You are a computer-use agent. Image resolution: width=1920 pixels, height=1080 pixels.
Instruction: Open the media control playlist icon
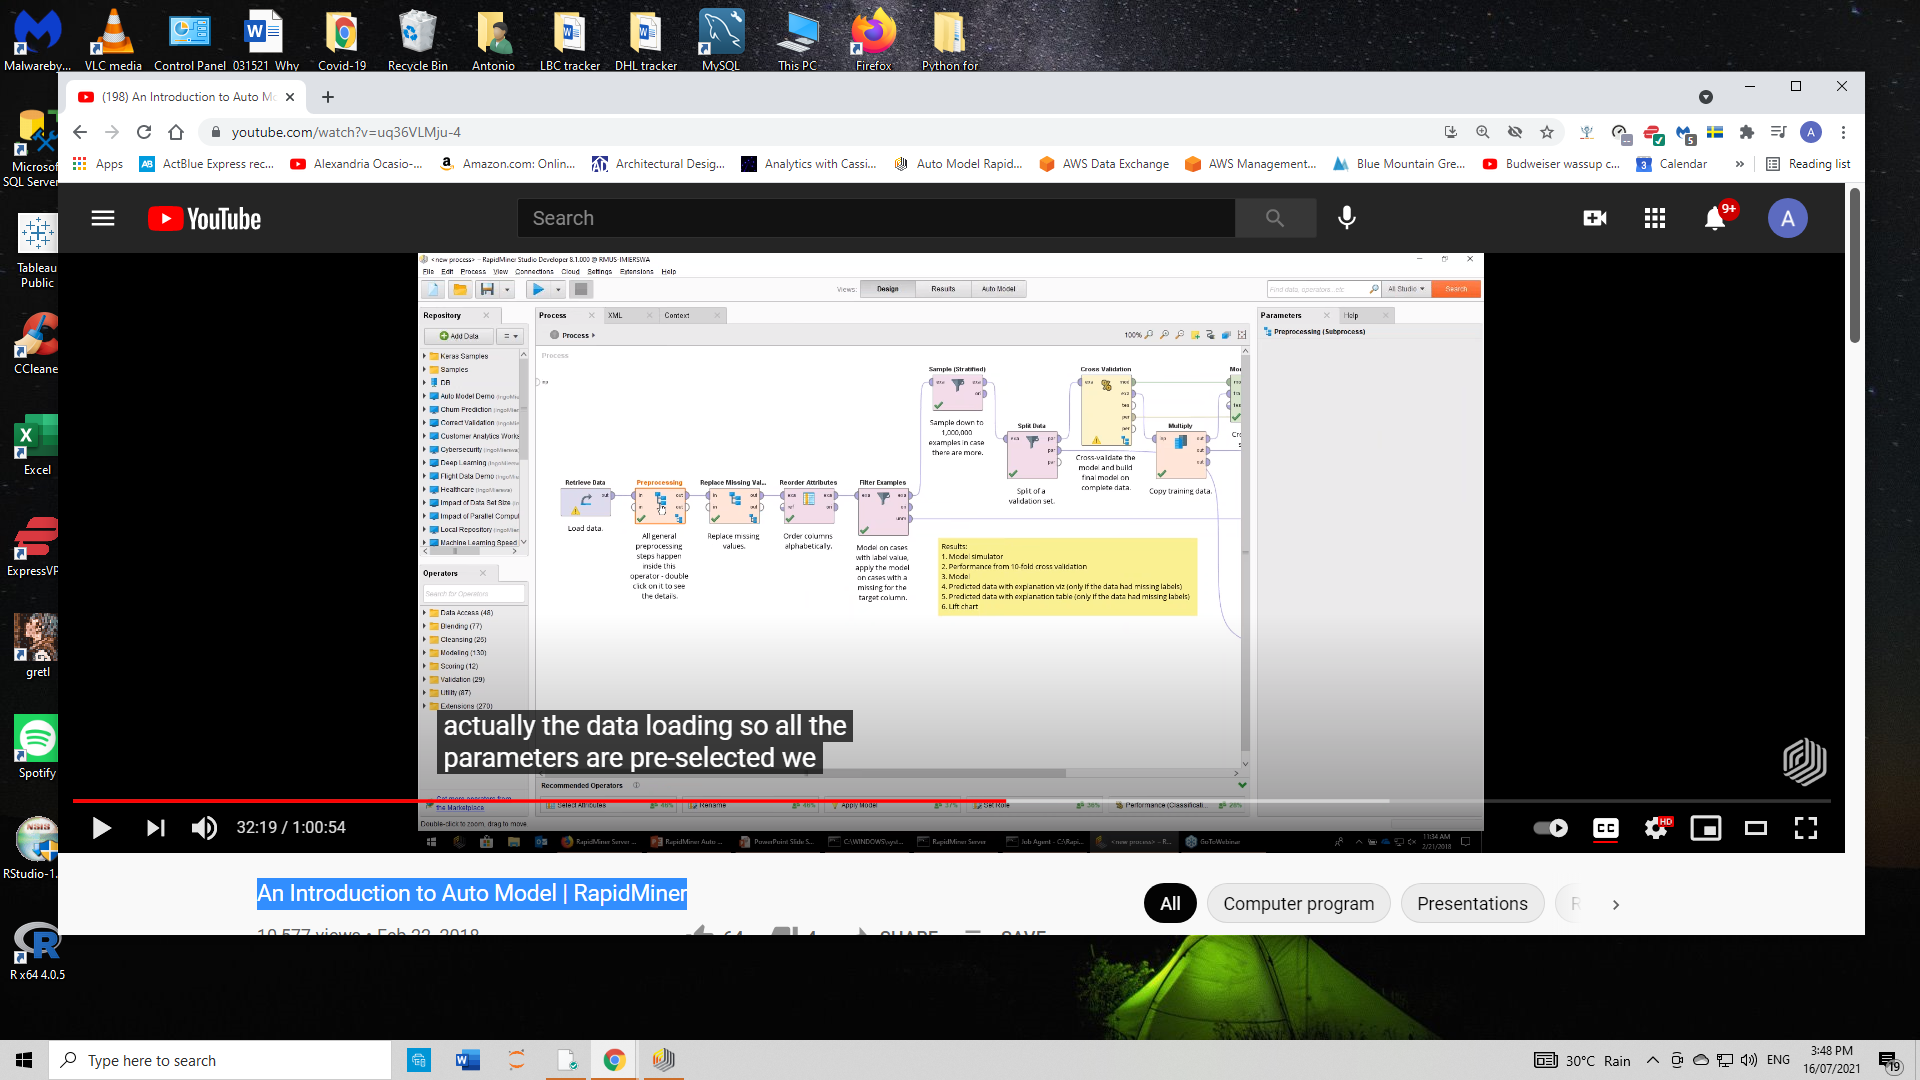click(x=1779, y=132)
